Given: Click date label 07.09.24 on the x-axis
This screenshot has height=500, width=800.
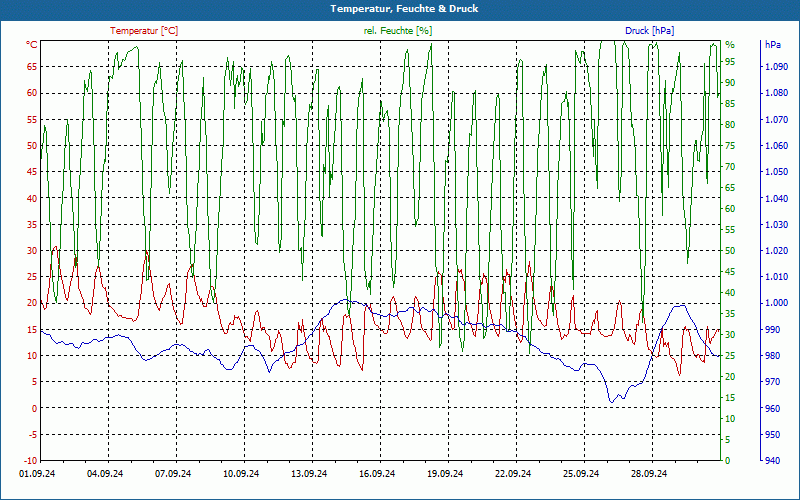Looking at the screenshot, I should [x=173, y=474].
